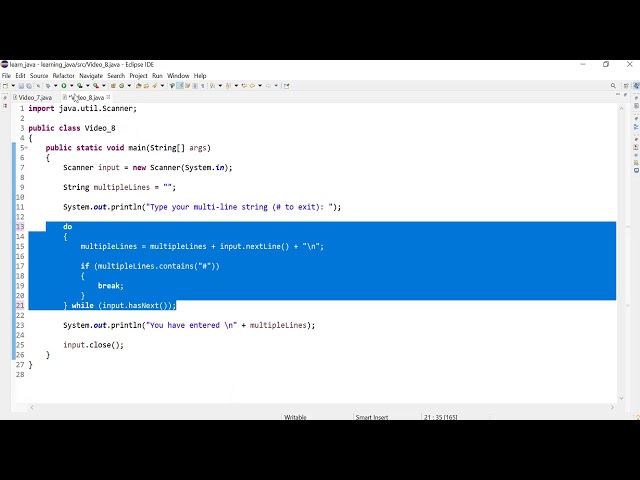The image size is (640, 480).
Task: Minimize the editor area button
Action: [x=618, y=94]
